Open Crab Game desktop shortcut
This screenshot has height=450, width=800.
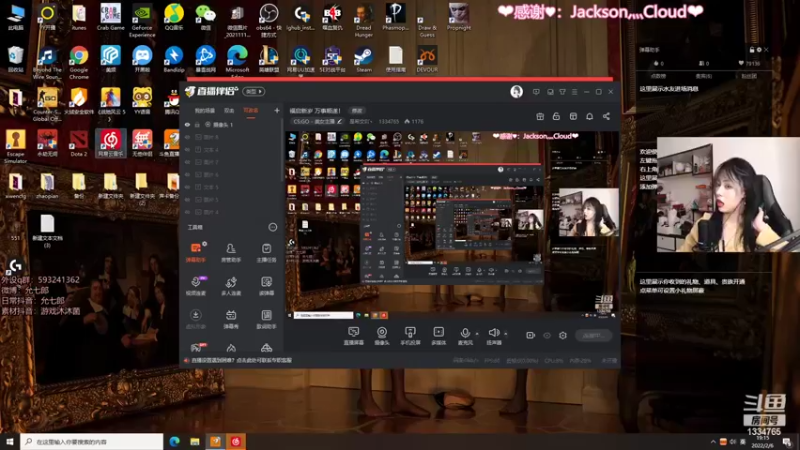pos(110,17)
